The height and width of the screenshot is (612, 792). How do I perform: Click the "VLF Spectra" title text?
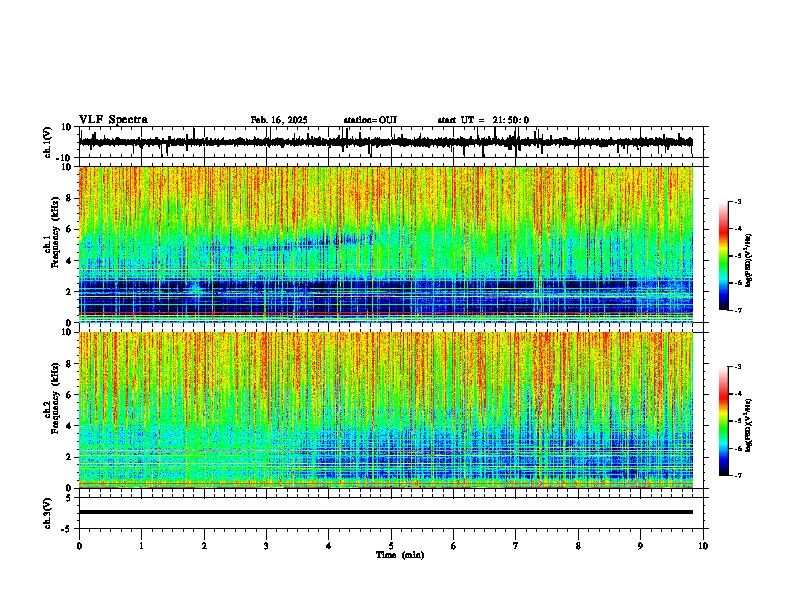point(113,120)
